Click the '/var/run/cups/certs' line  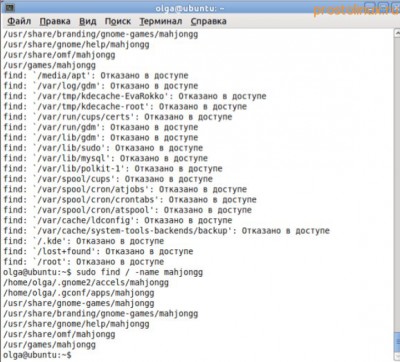point(118,117)
